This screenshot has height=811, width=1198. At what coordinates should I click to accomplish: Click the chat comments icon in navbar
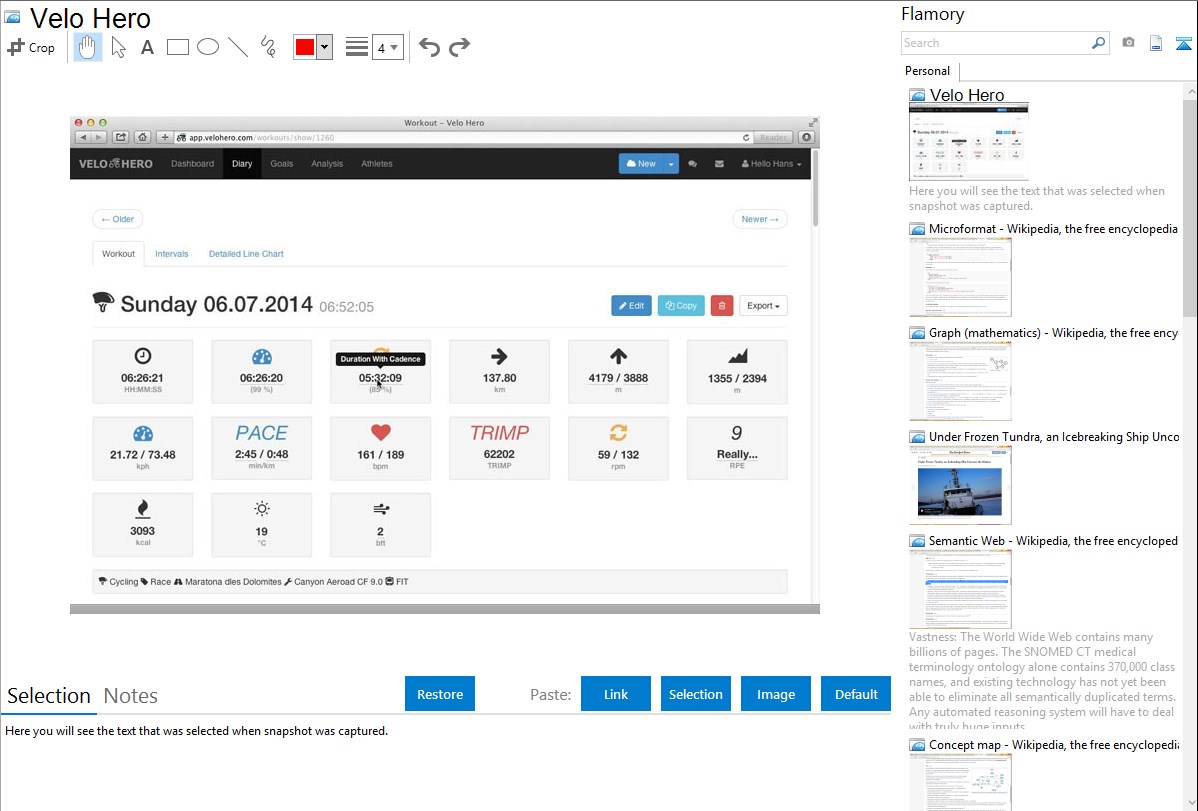pyautogui.click(x=693, y=164)
